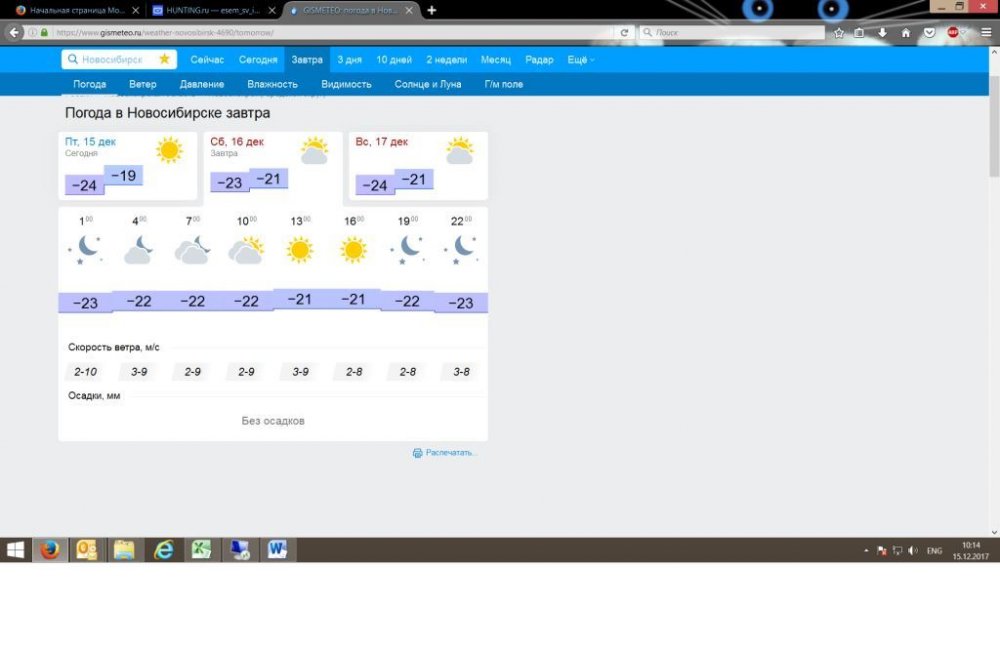Select the 10 дней forecast tab
The height and width of the screenshot is (650, 1000).
point(394,60)
